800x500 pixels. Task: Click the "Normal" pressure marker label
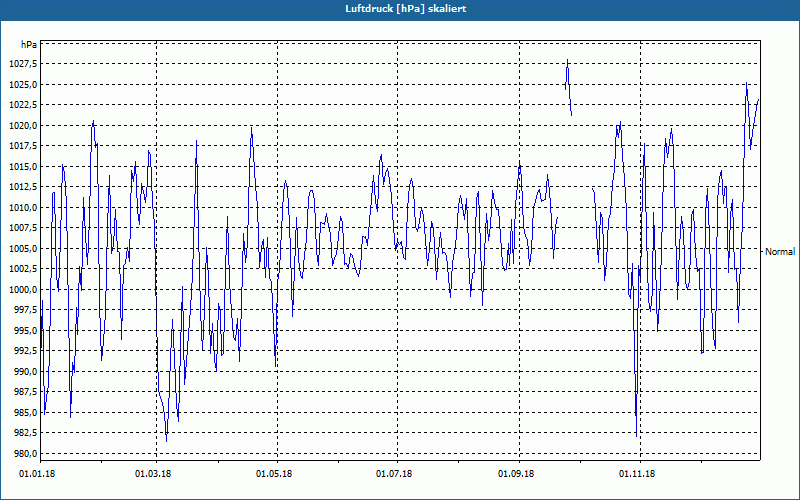[x=780, y=252]
